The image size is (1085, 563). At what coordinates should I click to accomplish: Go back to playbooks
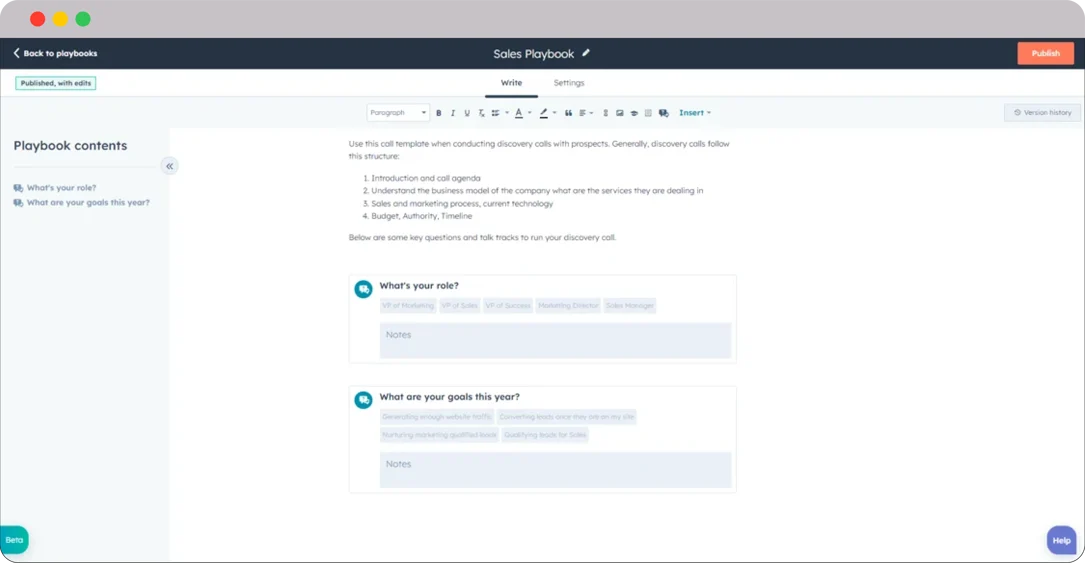tap(55, 53)
